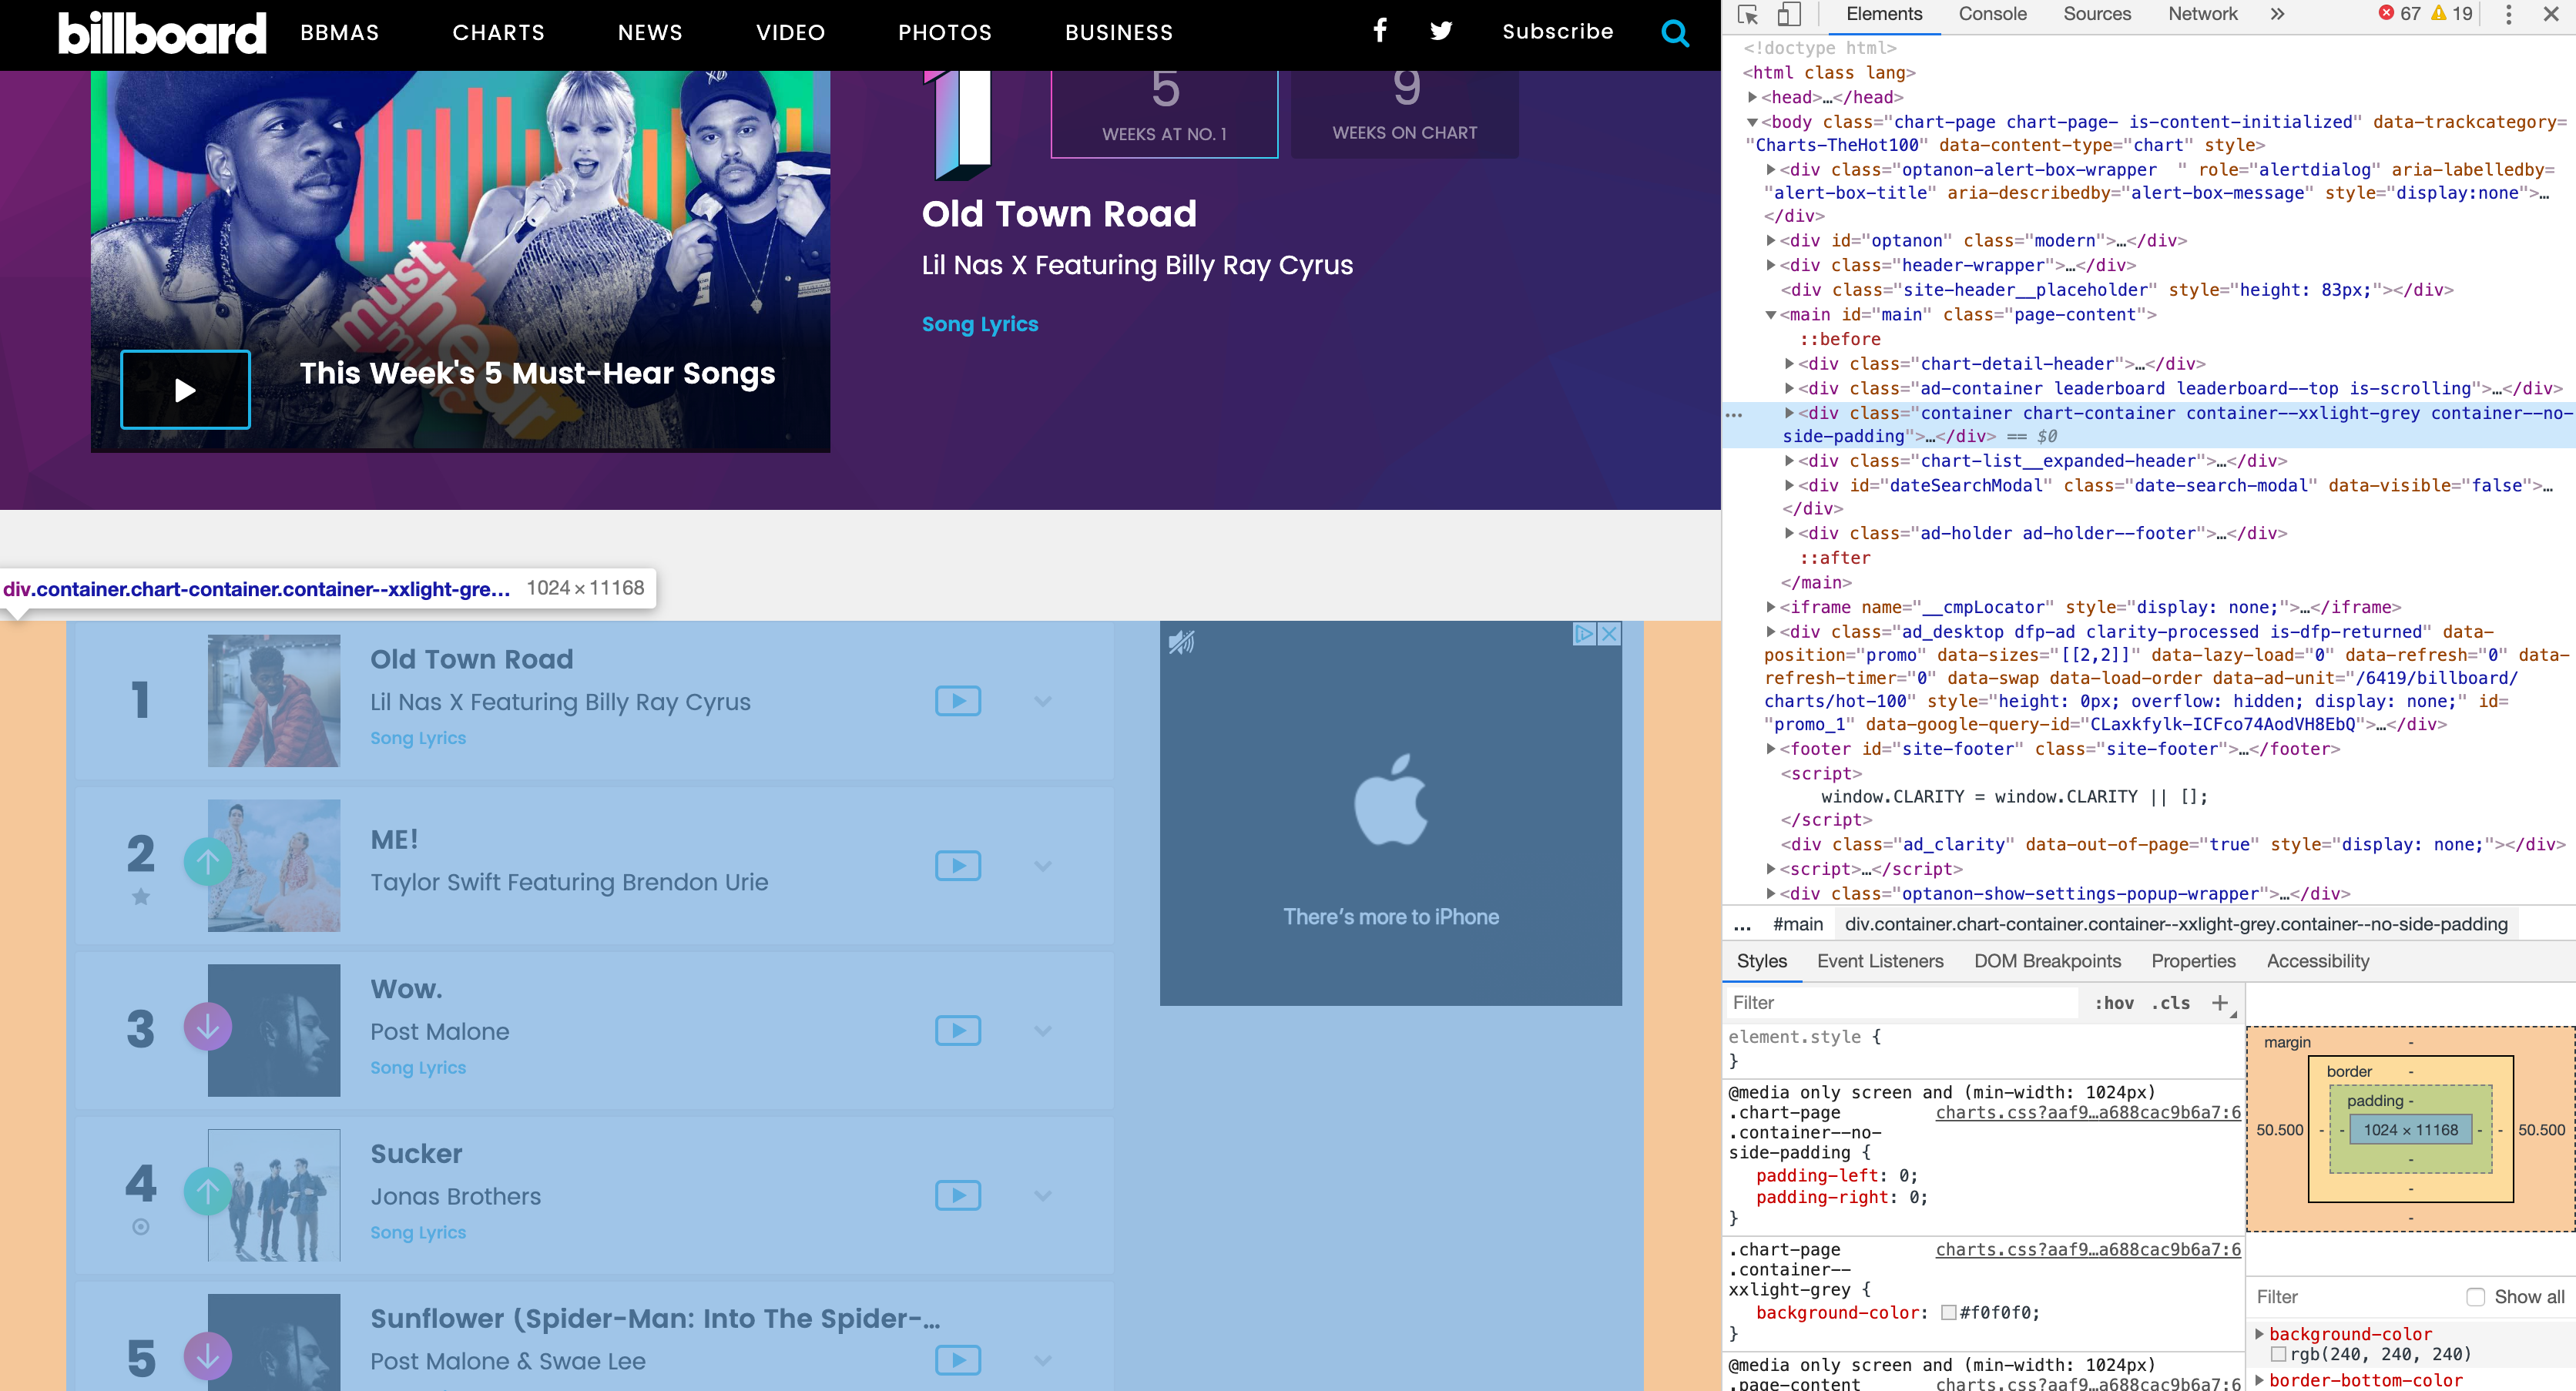
Task: Close the Apple iPhone ad
Action: coord(1609,634)
